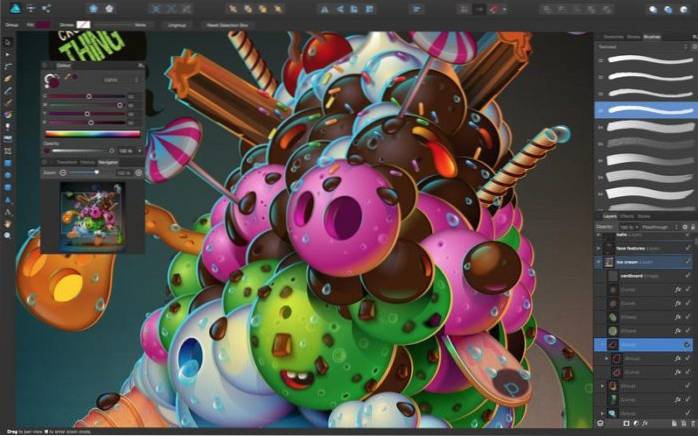Image resolution: width=698 pixels, height=436 pixels.
Task: Pick the colour picker eyedropper in Colour panel
Action: tap(69, 77)
